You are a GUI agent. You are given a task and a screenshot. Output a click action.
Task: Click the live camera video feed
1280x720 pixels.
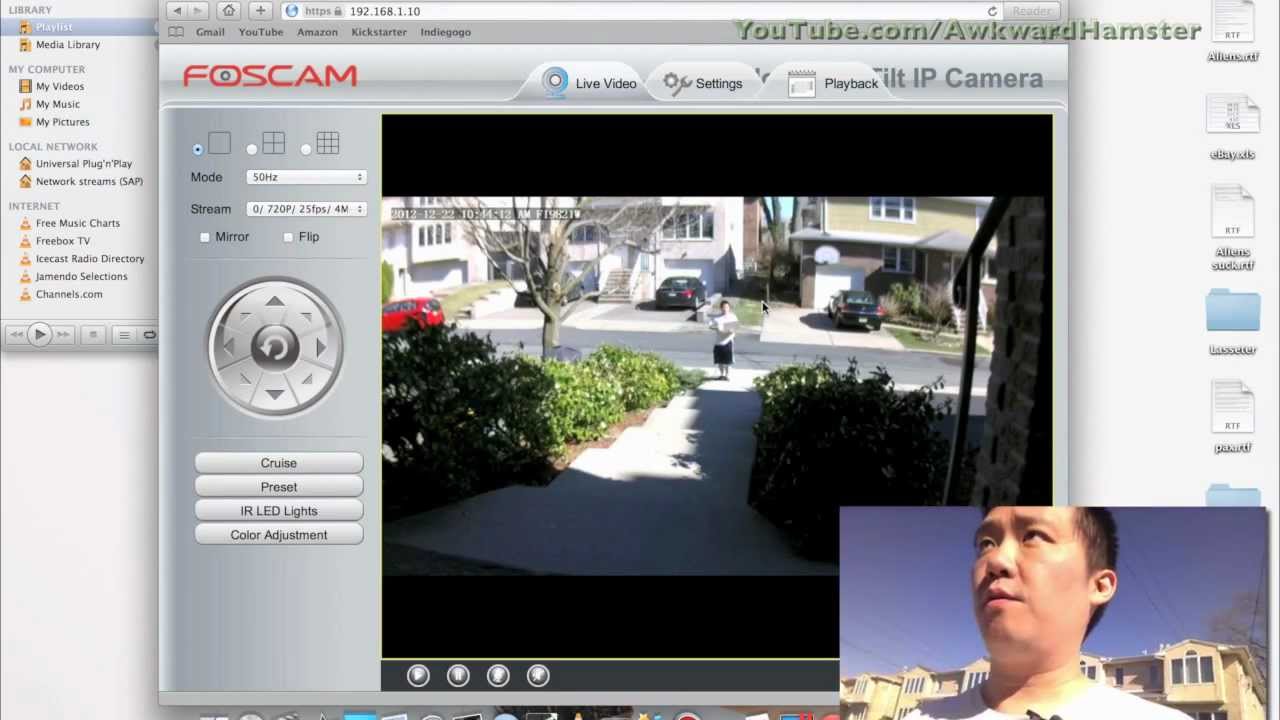716,386
